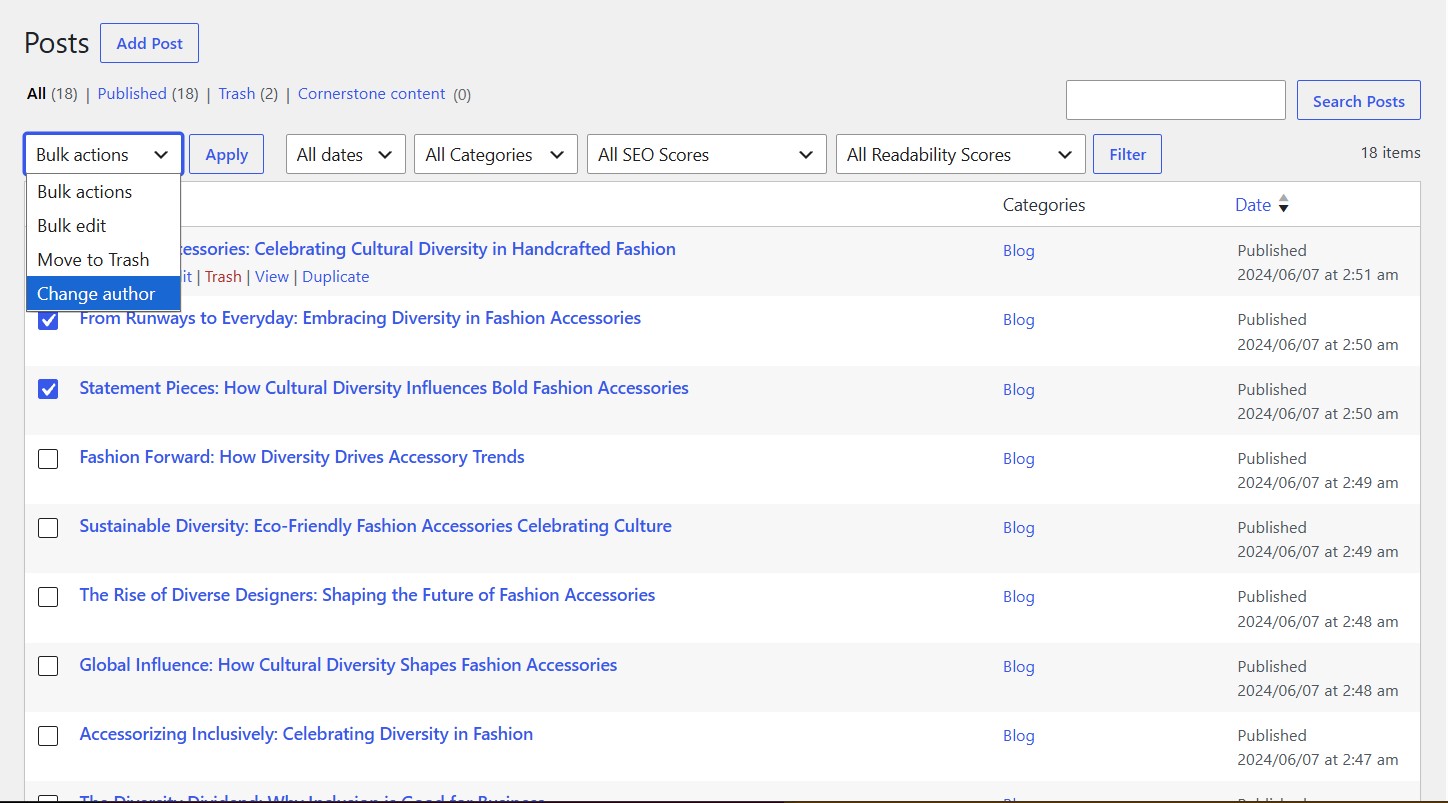Open the 'Sustainable Diversity' post title link
This screenshot has width=1448, height=803.
(x=375, y=526)
